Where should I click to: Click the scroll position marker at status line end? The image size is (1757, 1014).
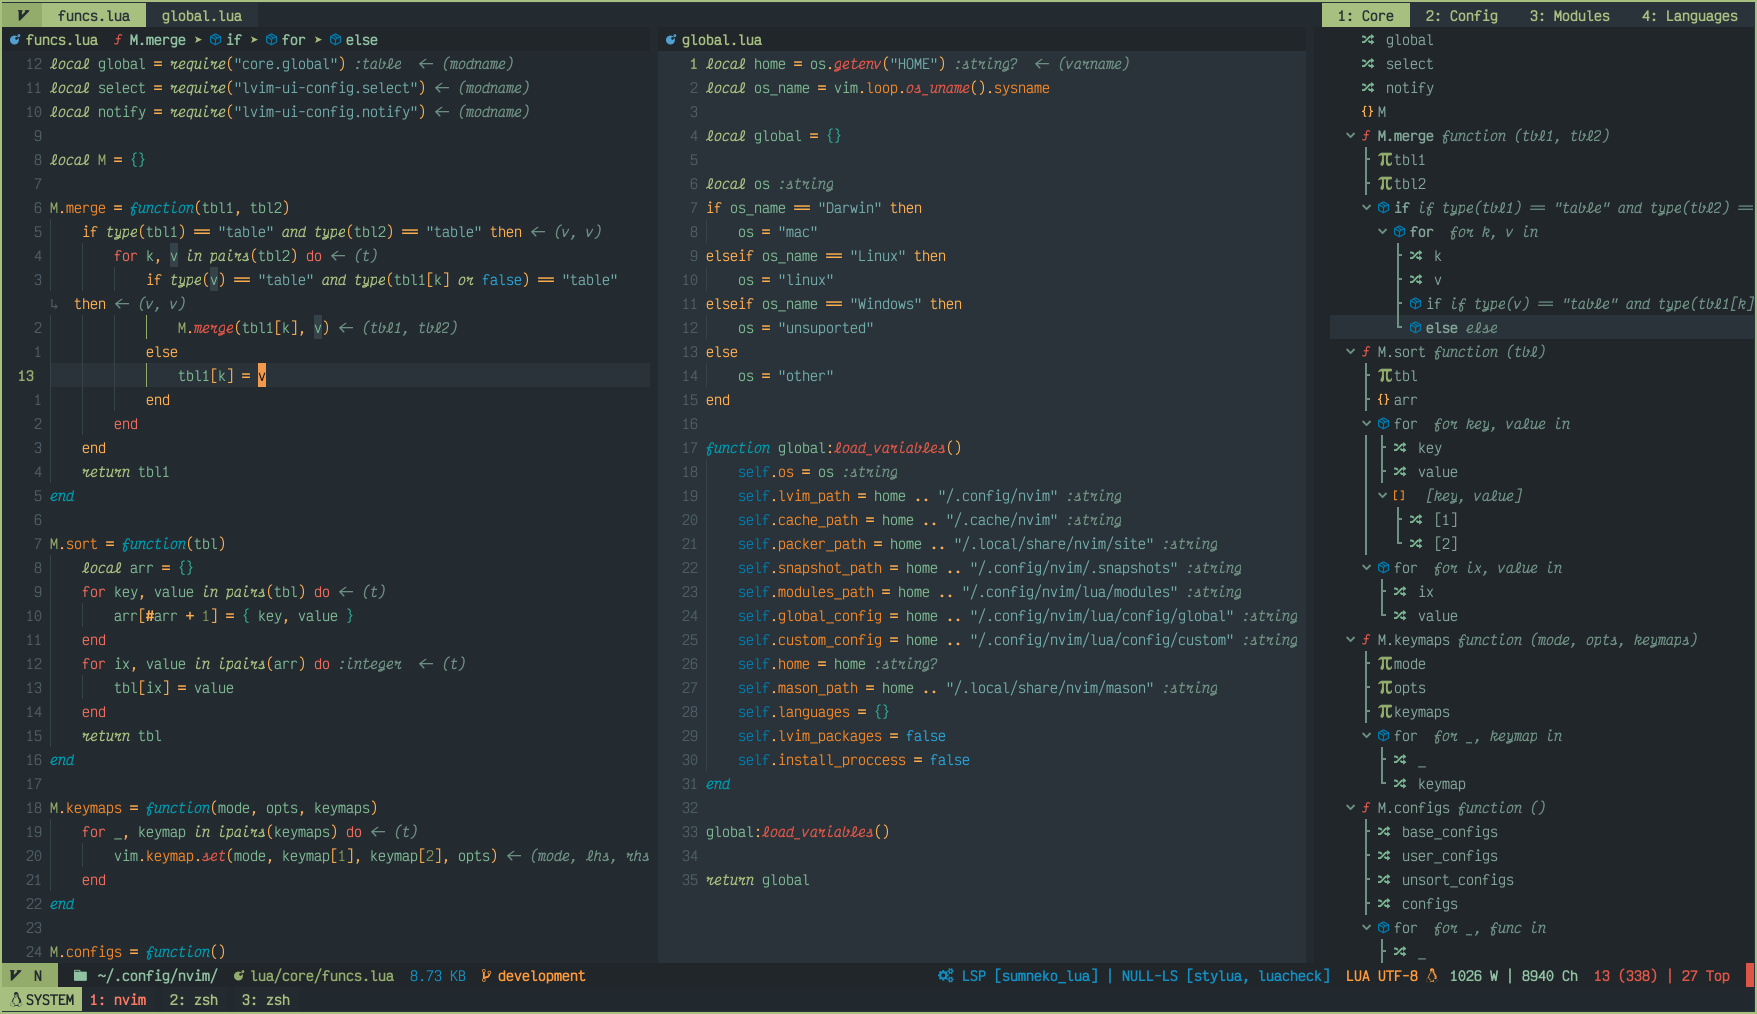[x=1750, y=976]
